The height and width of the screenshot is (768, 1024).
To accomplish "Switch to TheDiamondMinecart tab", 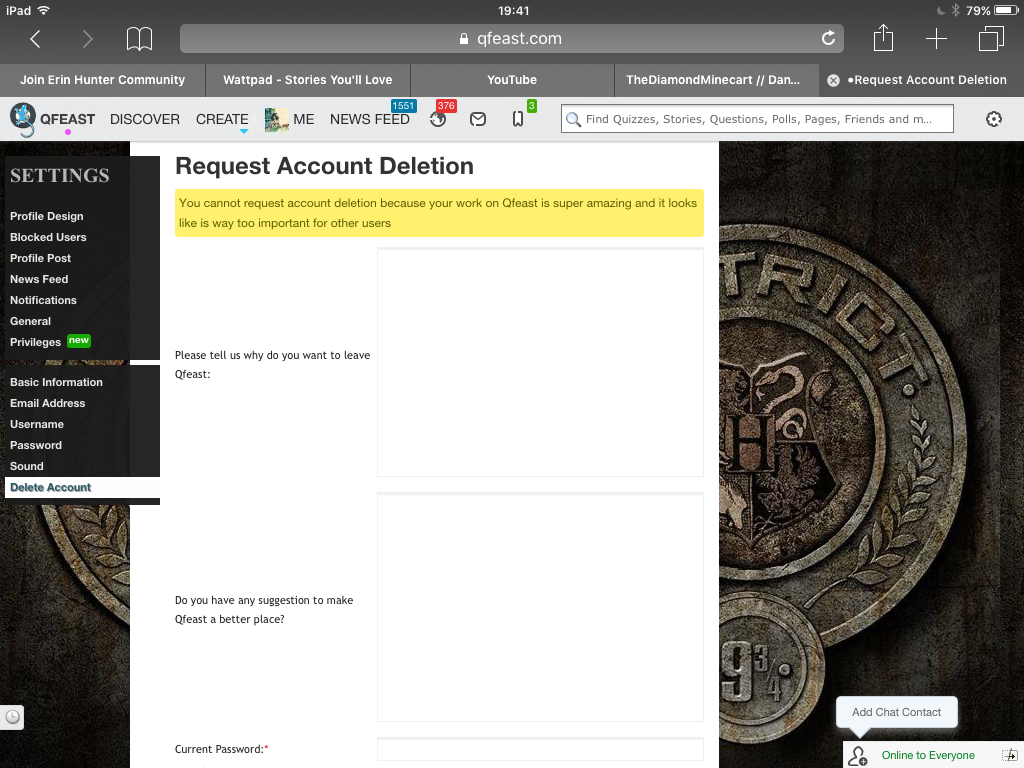I will click(716, 80).
